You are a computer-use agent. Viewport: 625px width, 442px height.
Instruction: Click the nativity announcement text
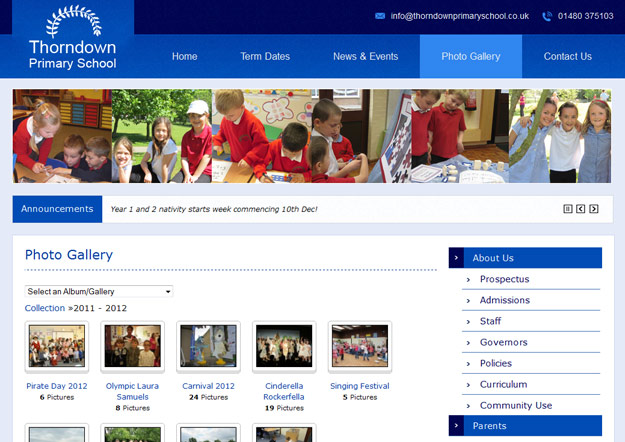coord(214,209)
